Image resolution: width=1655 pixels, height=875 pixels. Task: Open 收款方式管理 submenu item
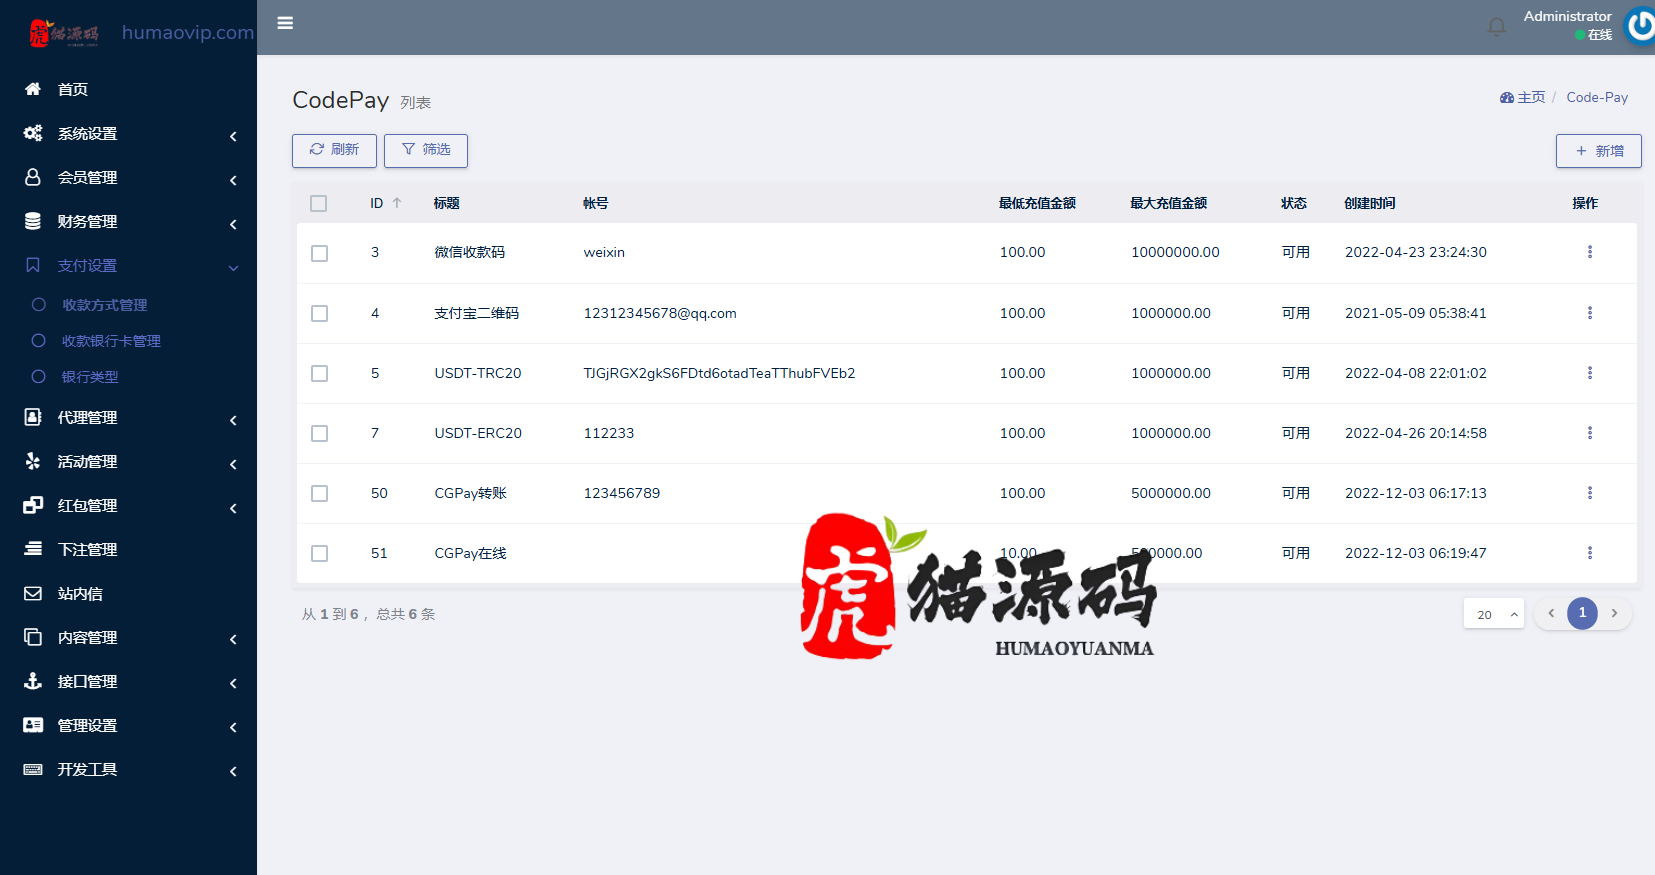pos(104,305)
